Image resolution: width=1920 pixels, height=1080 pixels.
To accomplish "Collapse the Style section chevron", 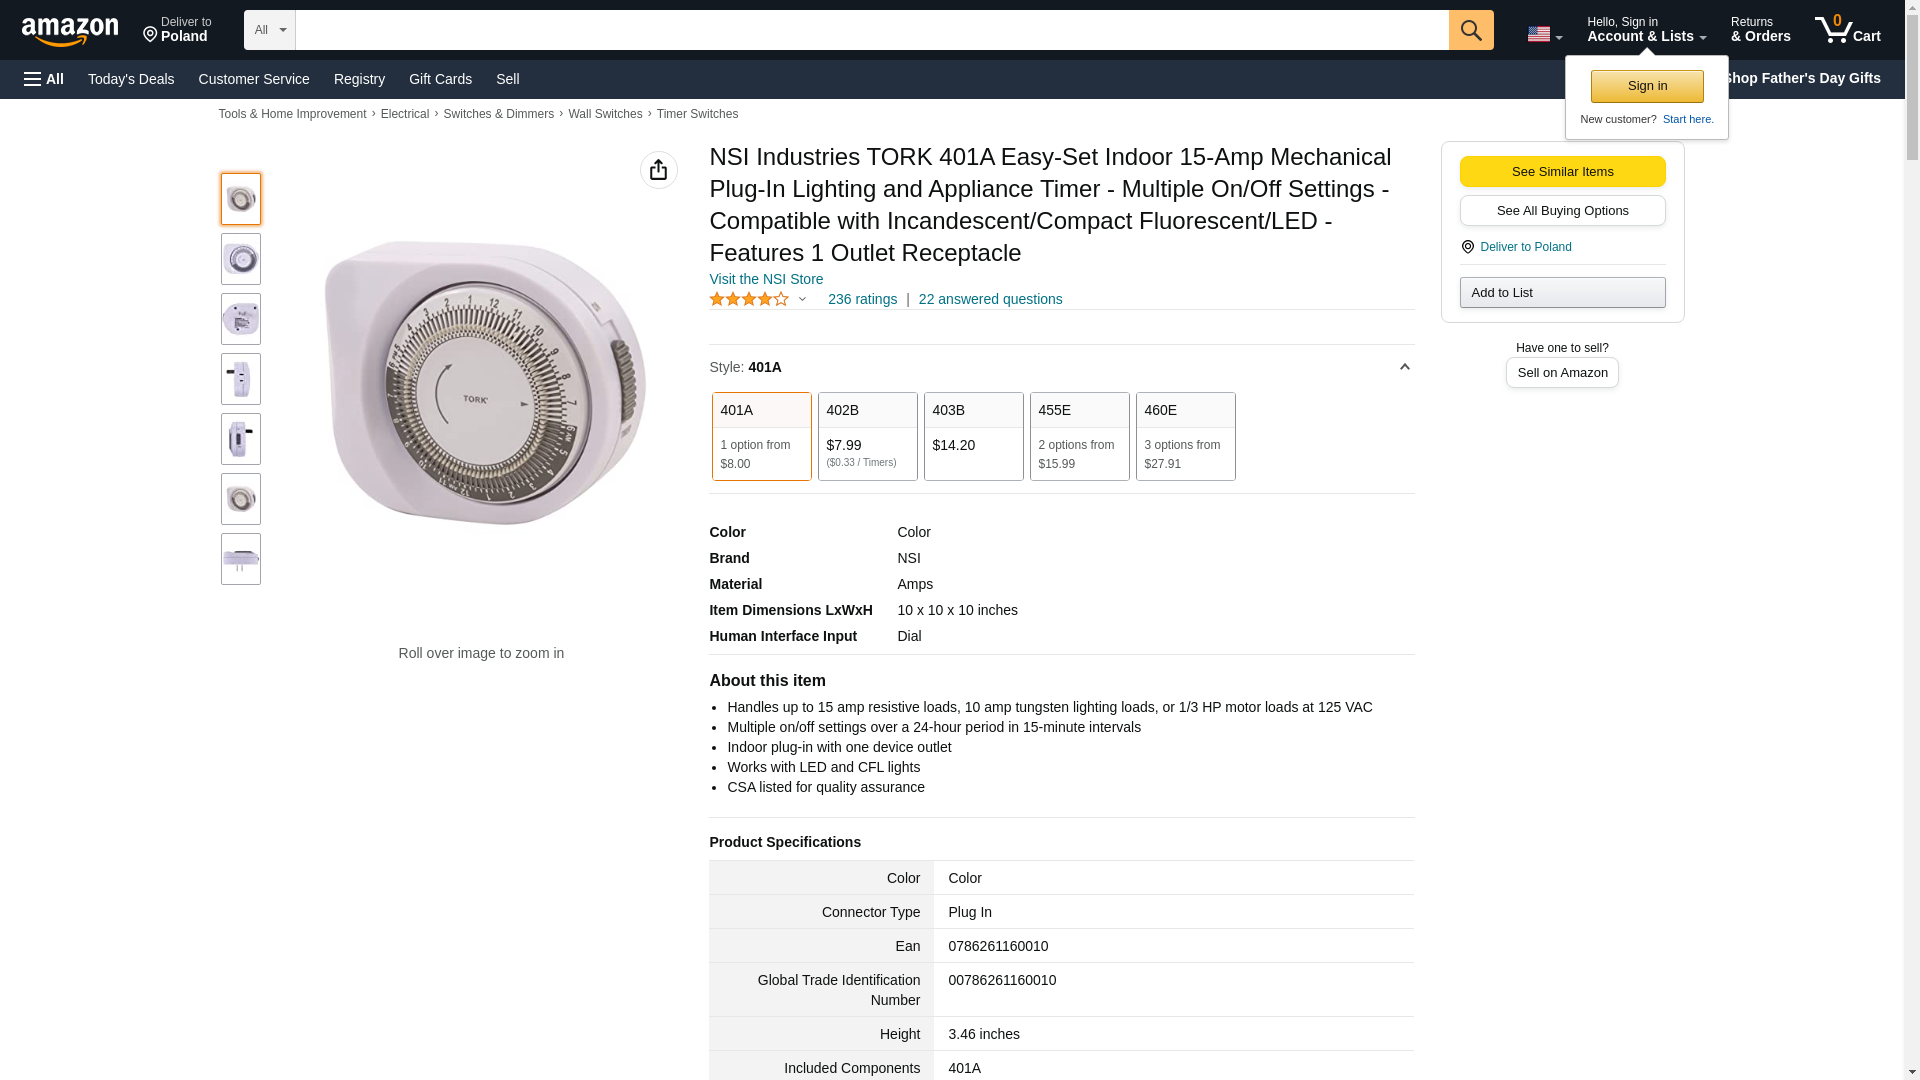I will pyautogui.click(x=1404, y=367).
